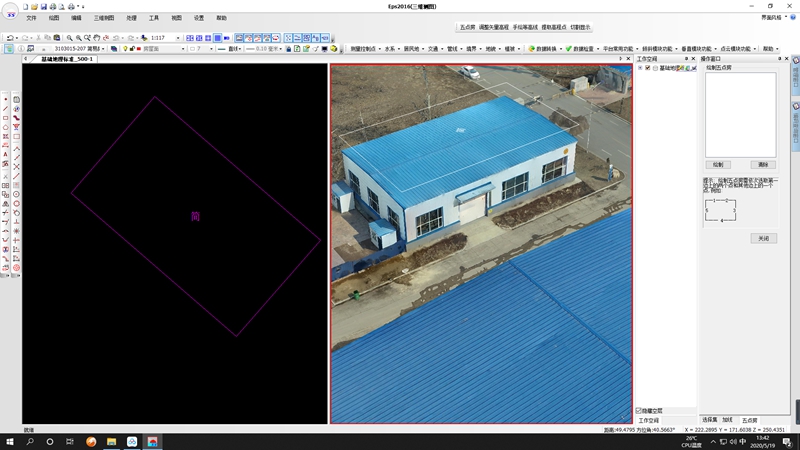This screenshot has width=800, height=450.
Task: Click the 关闭 button in operation panel
Action: click(x=764, y=238)
